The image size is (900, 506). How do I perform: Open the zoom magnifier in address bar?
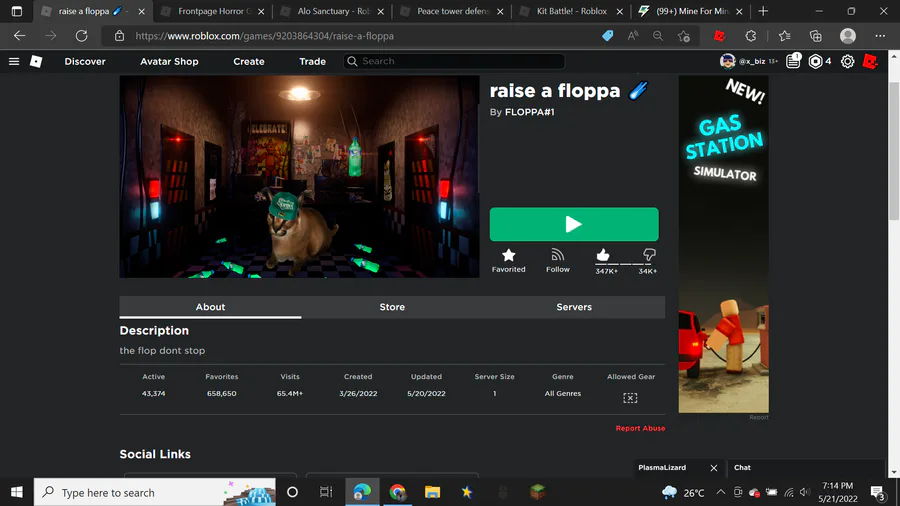coord(658,36)
